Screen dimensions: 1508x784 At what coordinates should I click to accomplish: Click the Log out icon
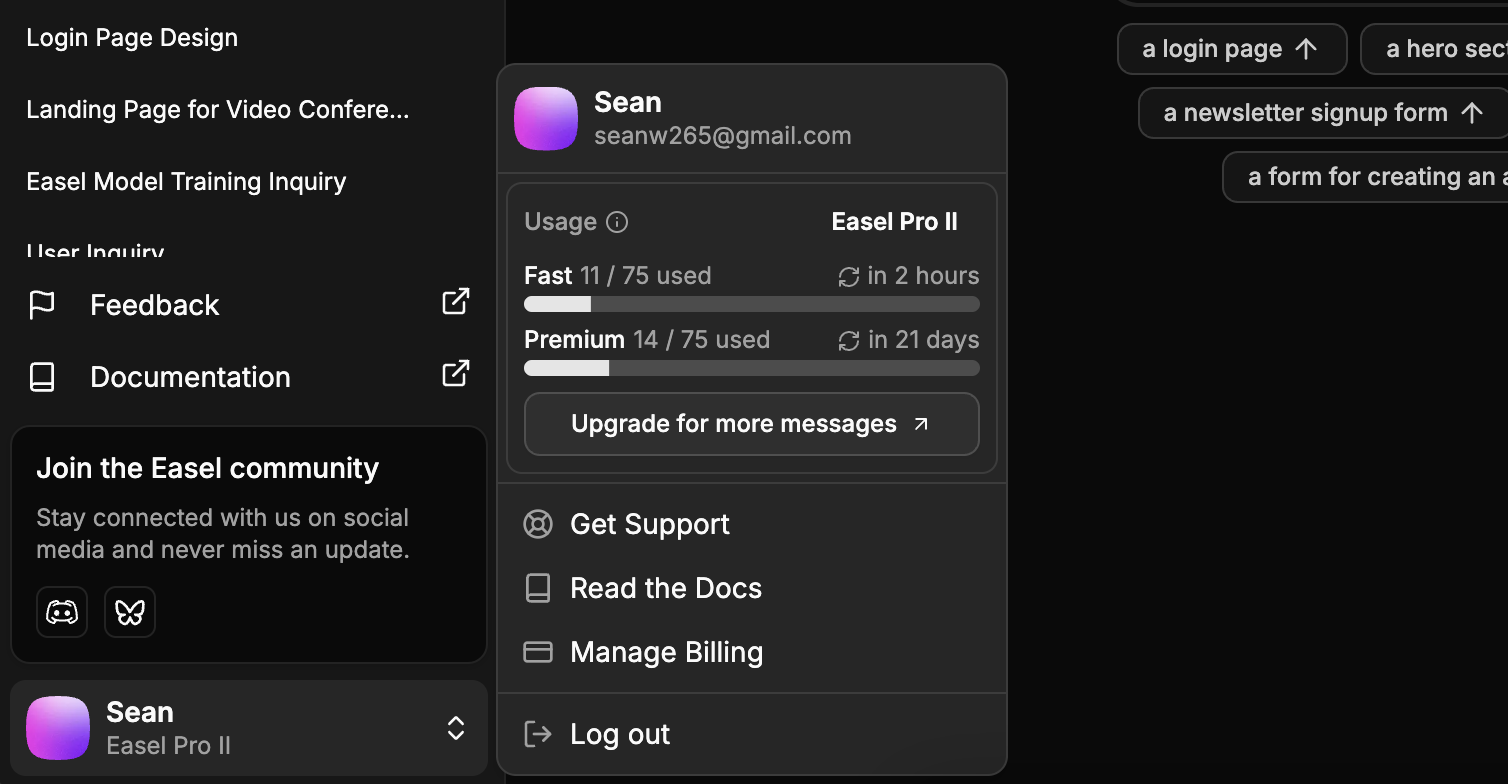point(538,733)
